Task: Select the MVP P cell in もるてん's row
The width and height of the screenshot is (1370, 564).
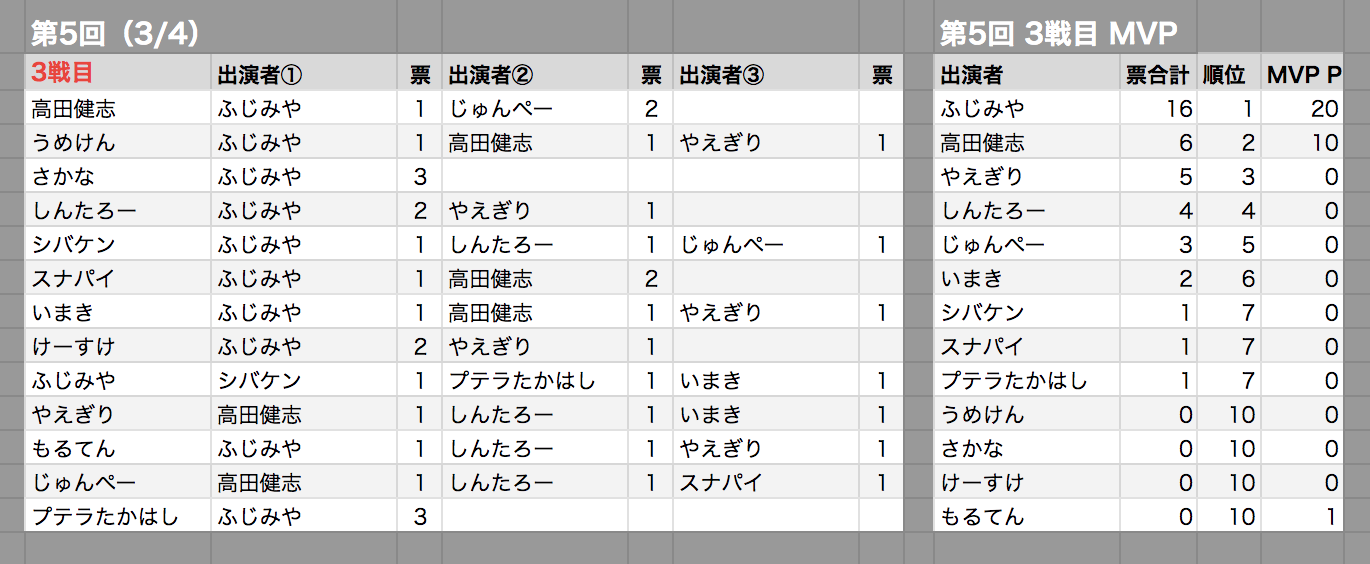Action: pos(1302,516)
